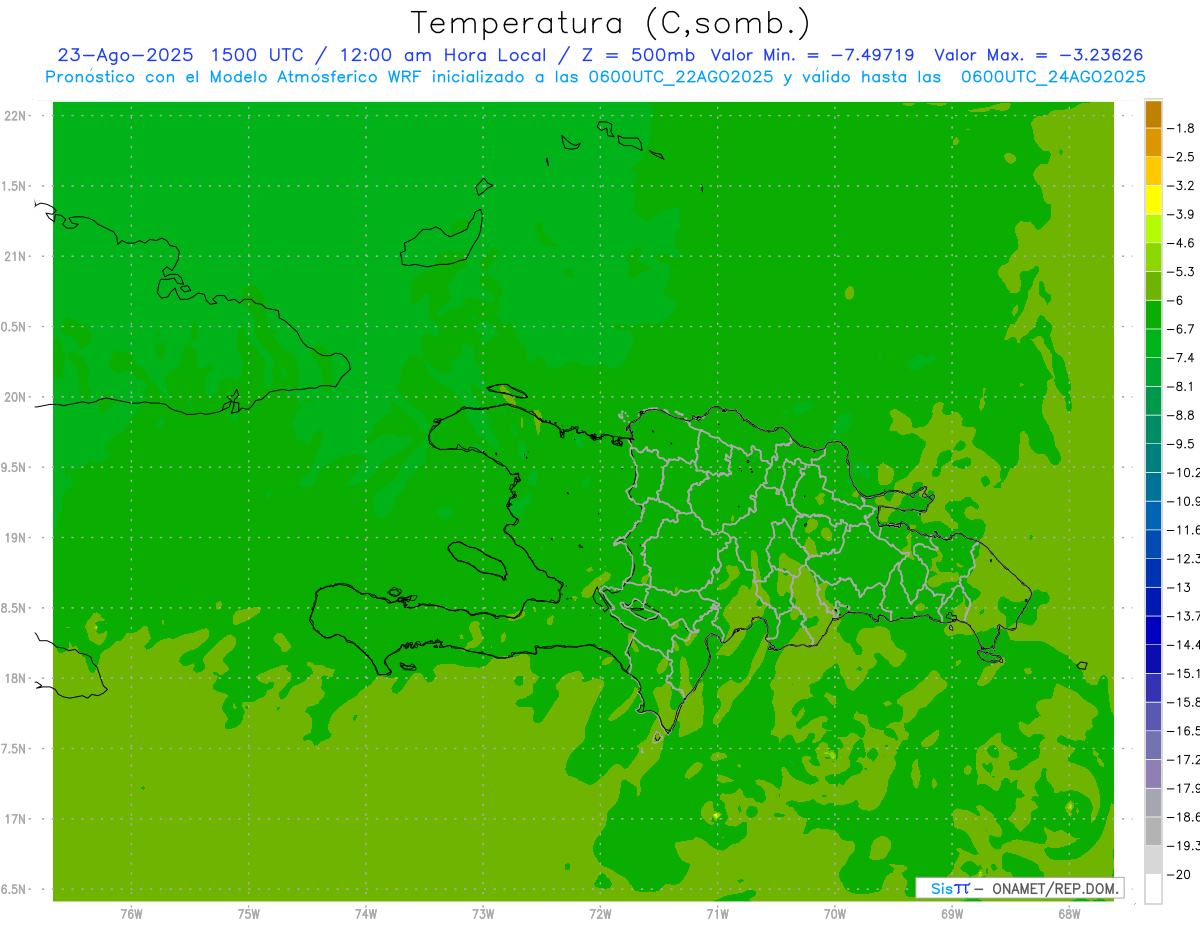The image size is (1200, 927).
Task: Click the '22N' latitude label
Action: (17, 116)
